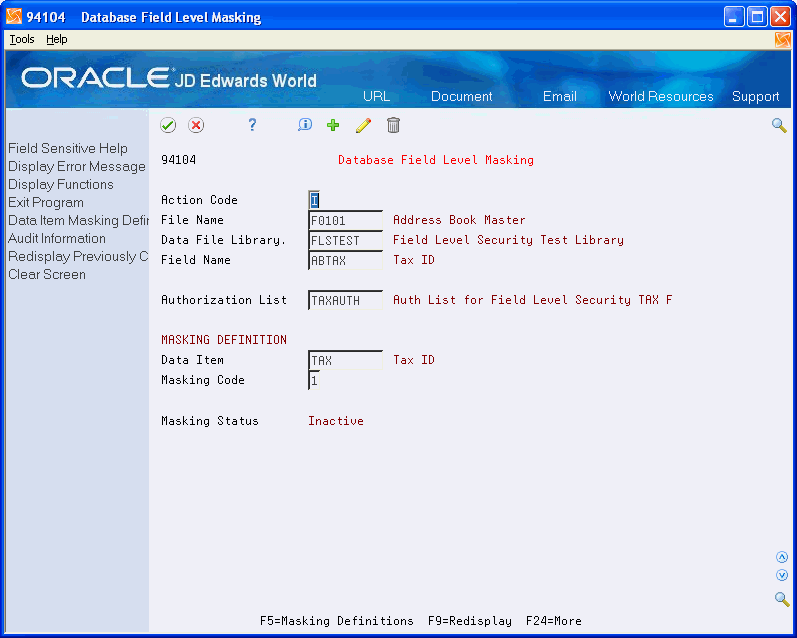Open the Document link in banner
This screenshot has width=797, height=638.
[462, 97]
